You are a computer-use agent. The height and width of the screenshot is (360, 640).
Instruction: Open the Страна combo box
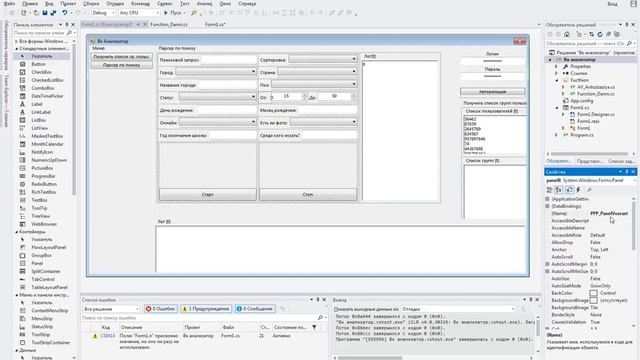(318, 72)
